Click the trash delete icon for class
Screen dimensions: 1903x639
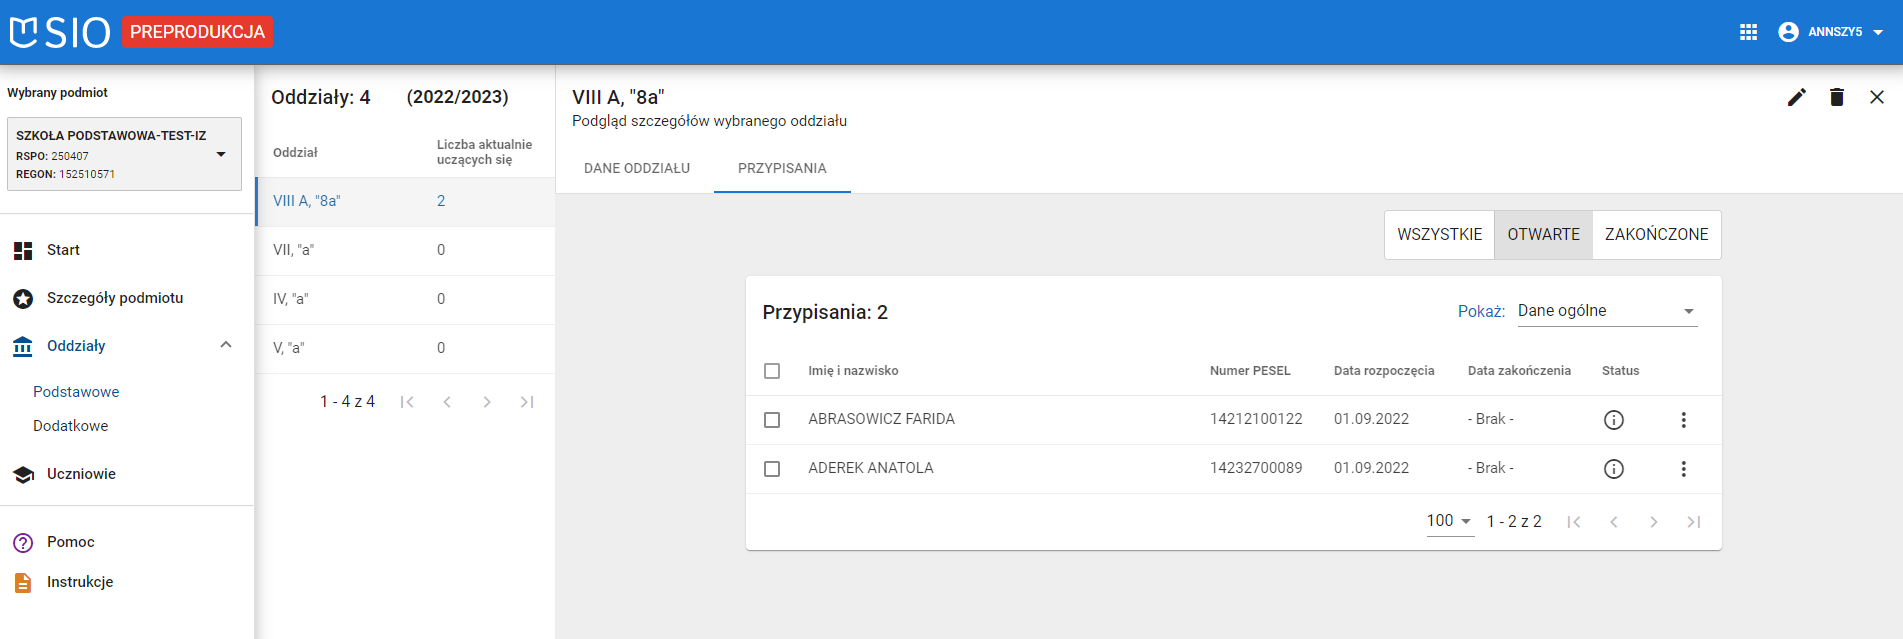pyautogui.click(x=1836, y=97)
